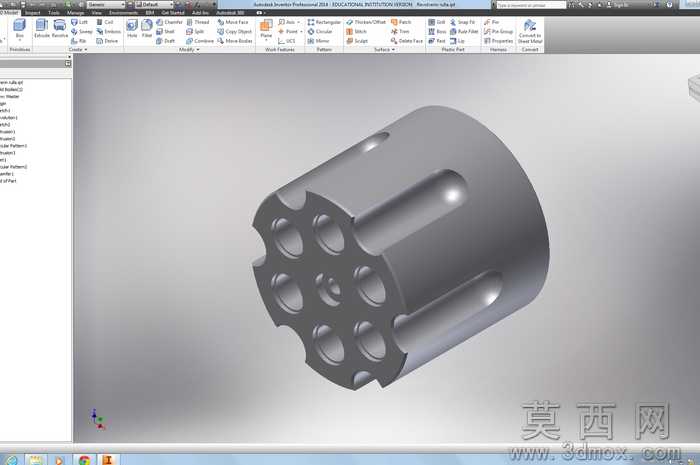Select the Mirror tool
Viewport: 700px width, 465px height.
coord(318,41)
